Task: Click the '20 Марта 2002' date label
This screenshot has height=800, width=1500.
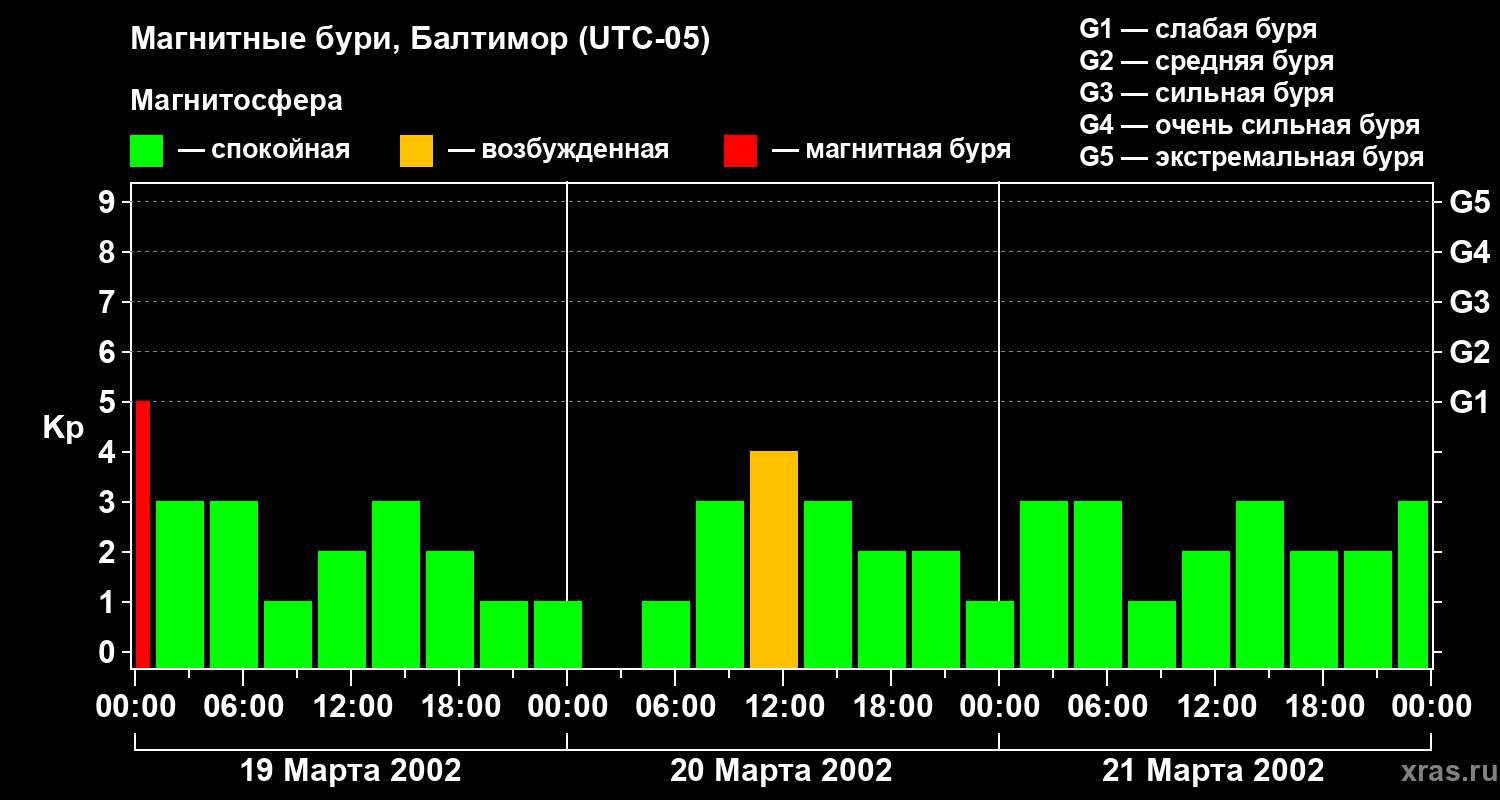Action: [x=781, y=770]
